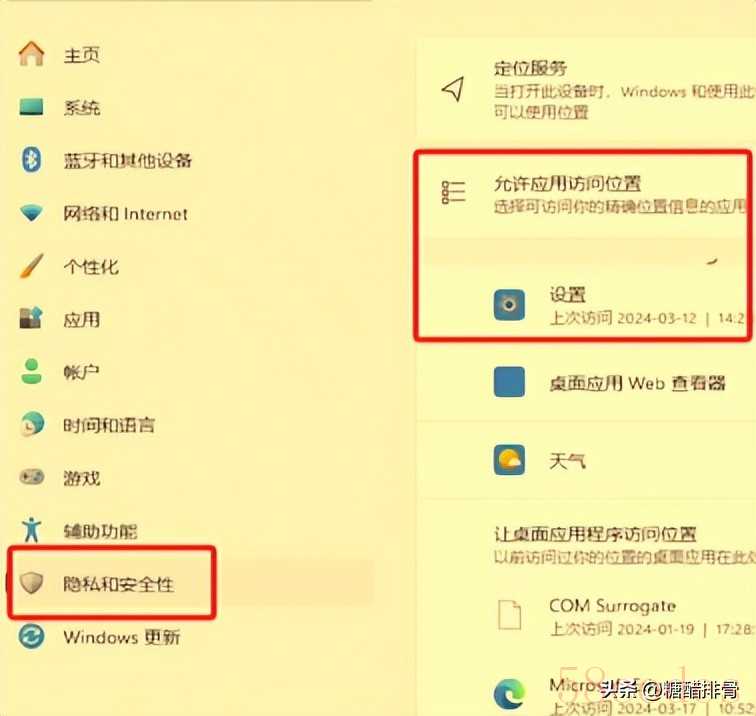Click the gaming controller icon
Image resolution: width=756 pixels, height=716 pixels.
(31, 477)
